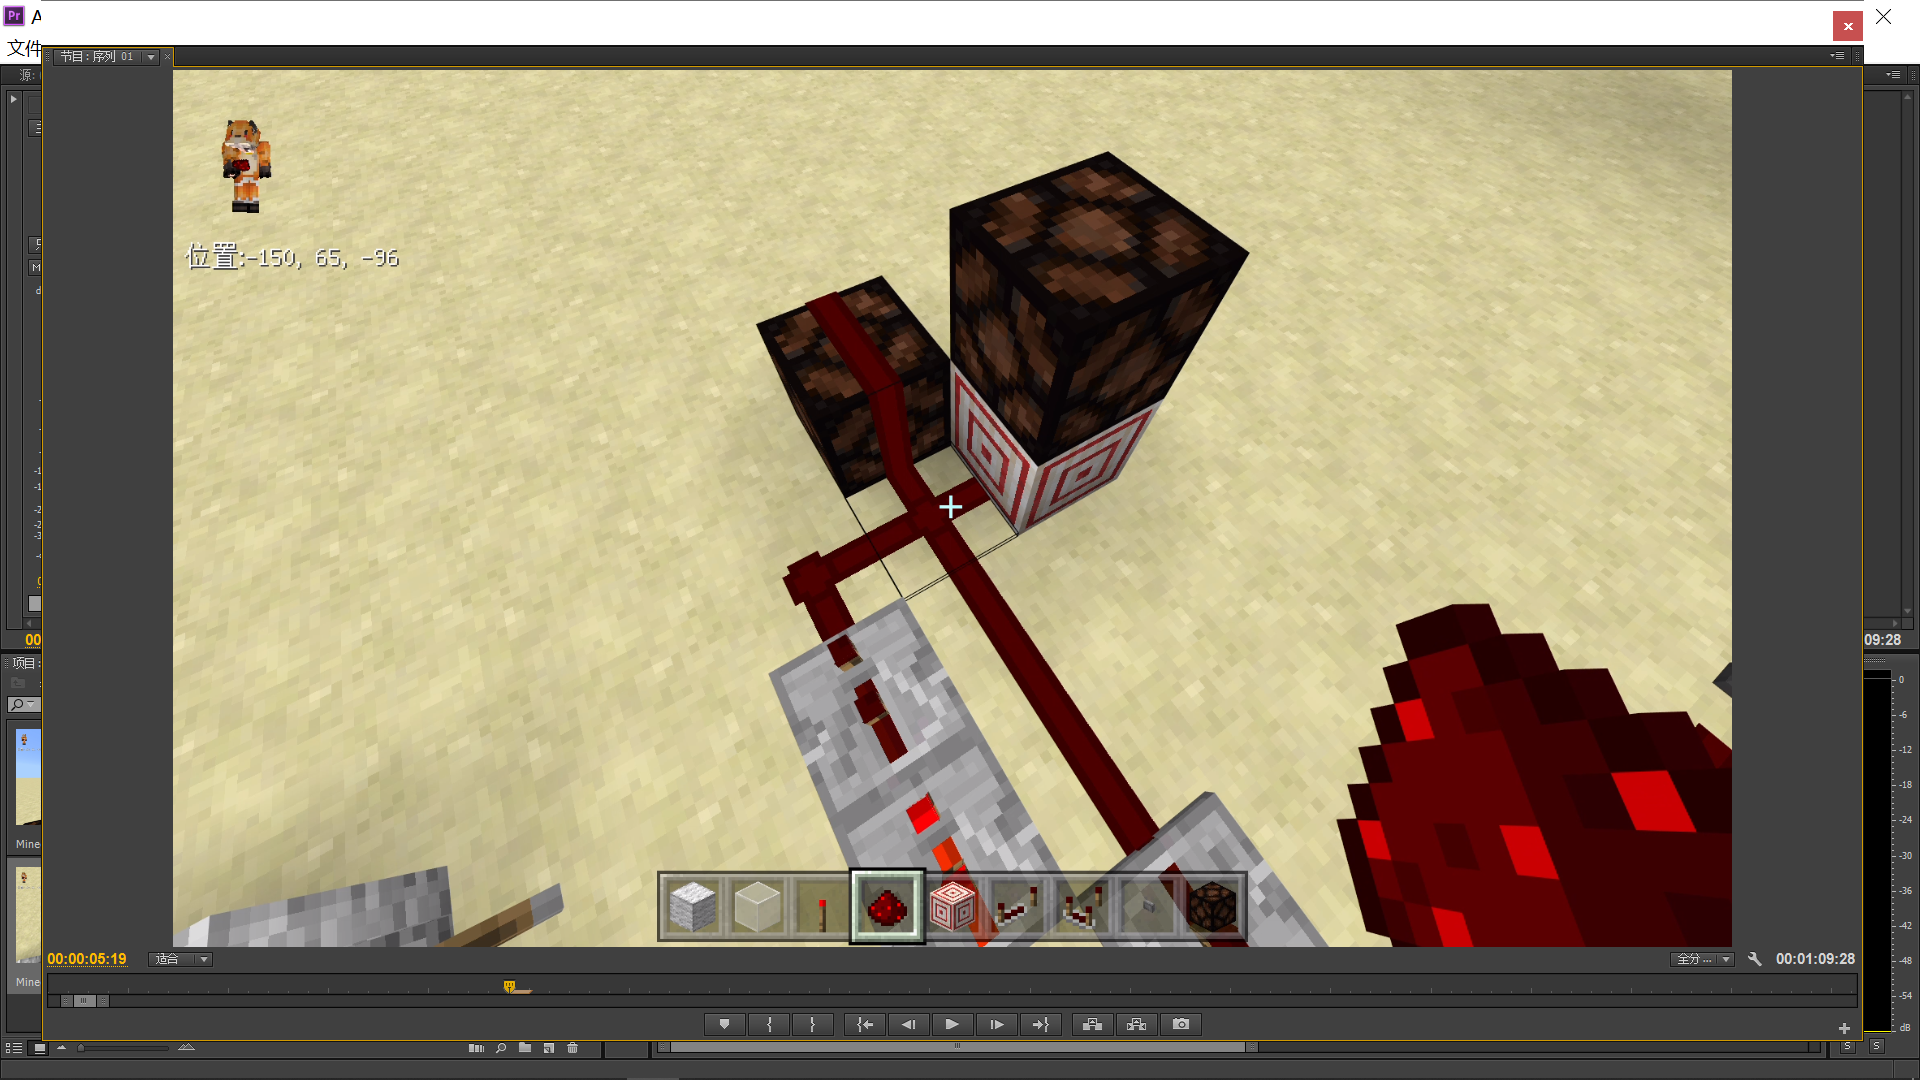Open the program monitor wrench settings
Image resolution: width=1920 pixels, height=1080 pixels.
pyautogui.click(x=1754, y=959)
